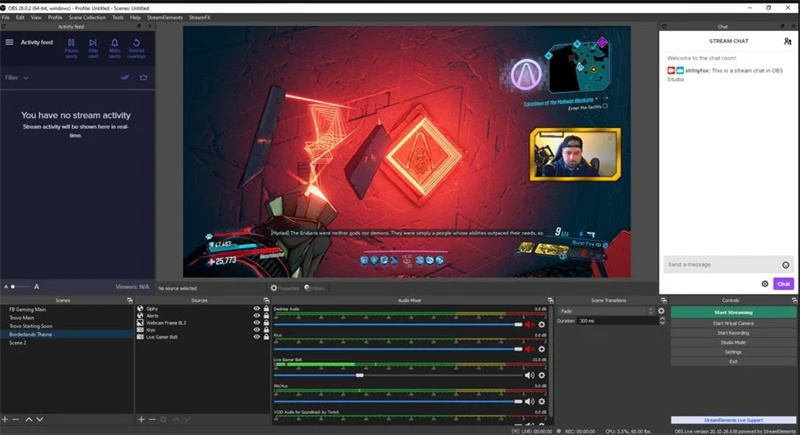Open scene transition properties gear
Image resolution: width=800 pixels, height=435 pixels.
coord(661,311)
